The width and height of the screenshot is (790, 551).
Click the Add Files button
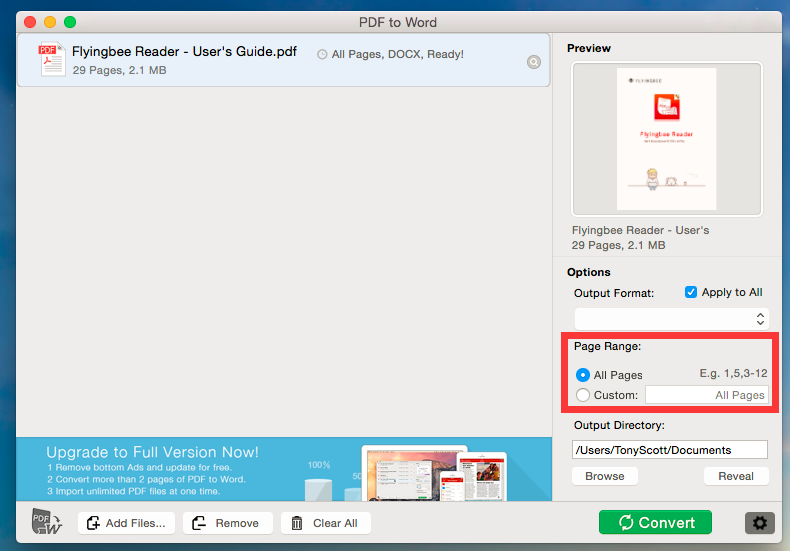tap(126, 523)
